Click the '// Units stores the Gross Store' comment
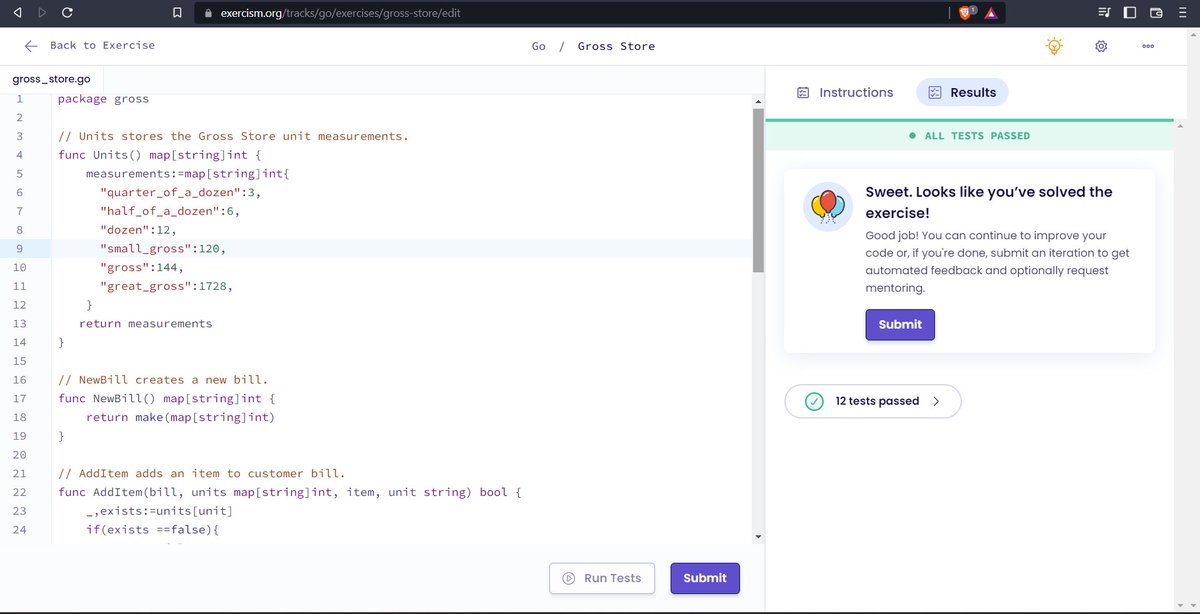1200x614 pixels. click(233, 136)
